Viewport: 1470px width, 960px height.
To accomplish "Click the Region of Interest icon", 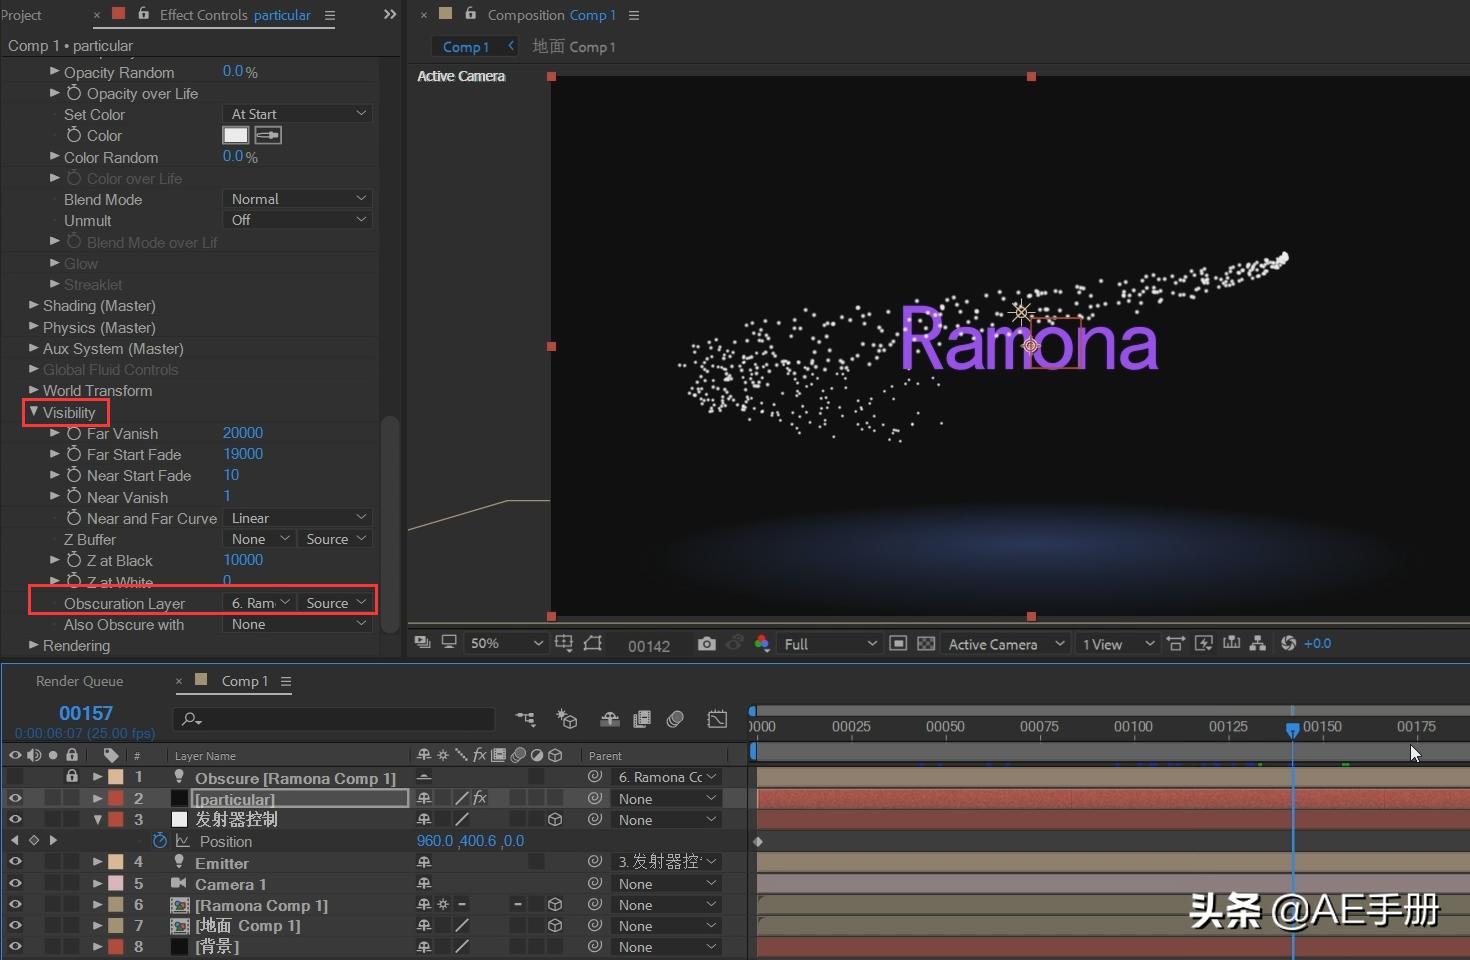I will point(898,644).
